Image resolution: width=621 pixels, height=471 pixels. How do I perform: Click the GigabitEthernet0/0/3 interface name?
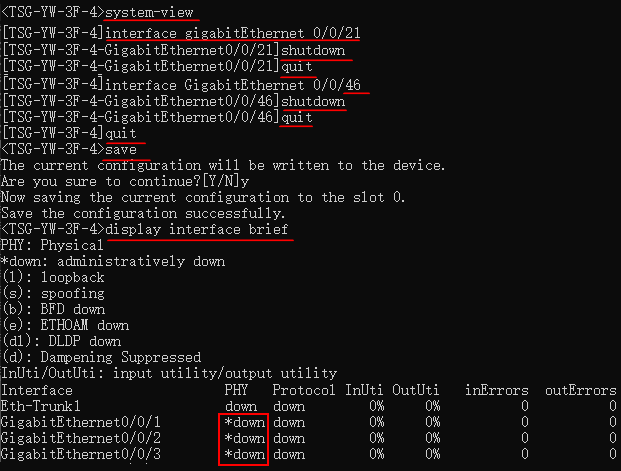click(x=81, y=454)
